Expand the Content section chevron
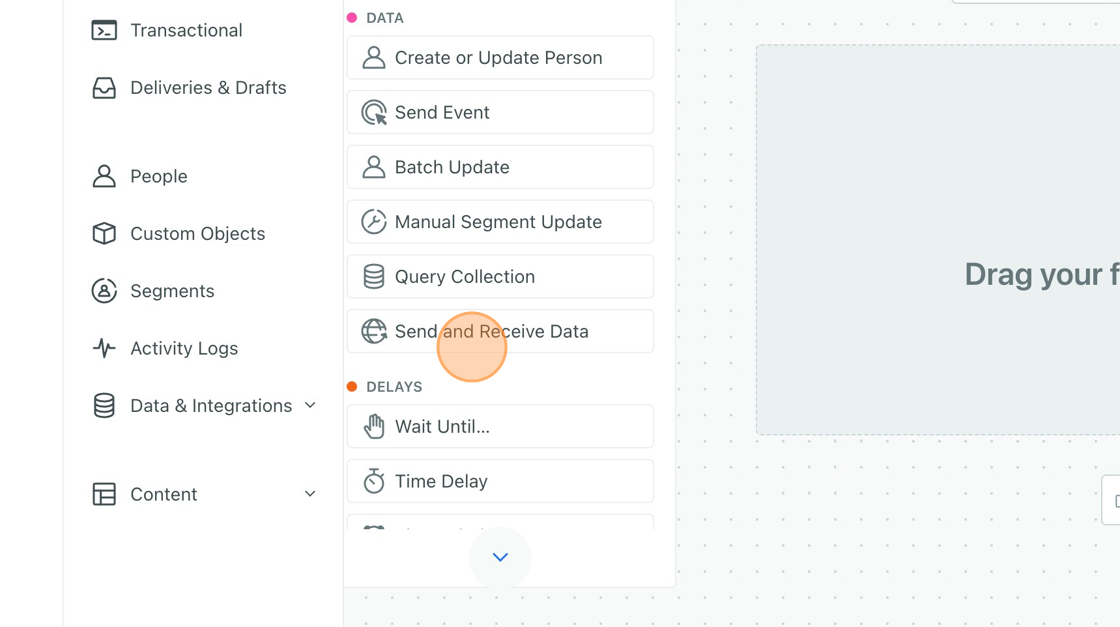Screen dimensions: 1120x627 [x=310, y=493]
